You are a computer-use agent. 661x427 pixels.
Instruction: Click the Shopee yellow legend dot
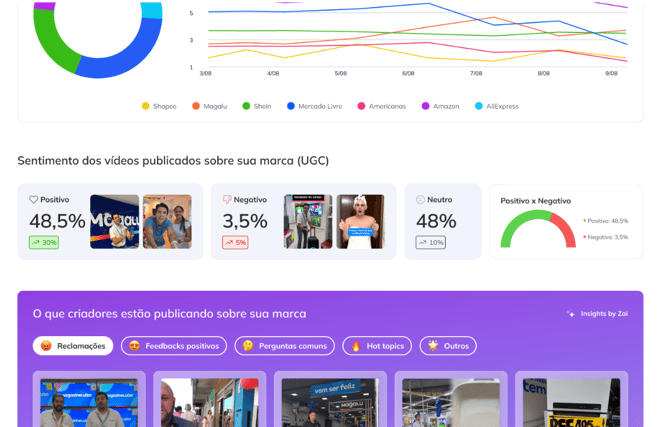145,106
